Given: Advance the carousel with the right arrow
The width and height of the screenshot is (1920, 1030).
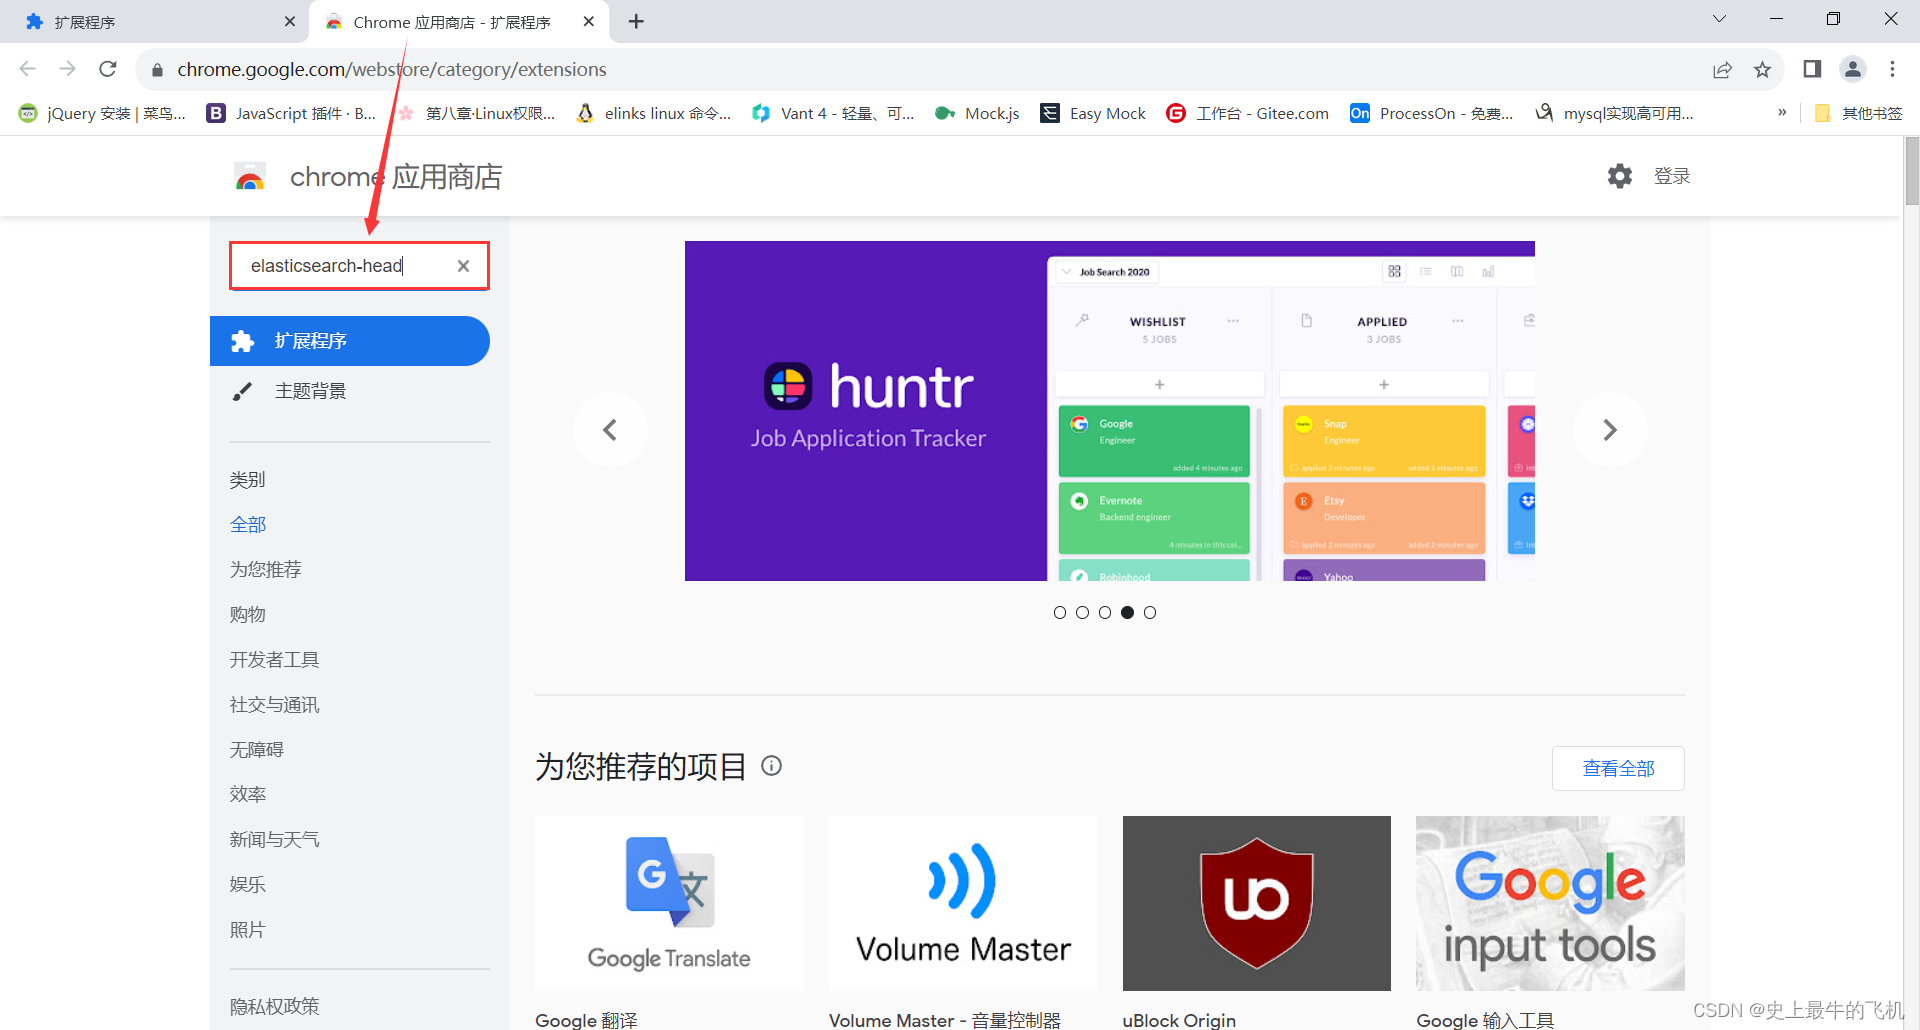Looking at the screenshot, I should 1610,430.
